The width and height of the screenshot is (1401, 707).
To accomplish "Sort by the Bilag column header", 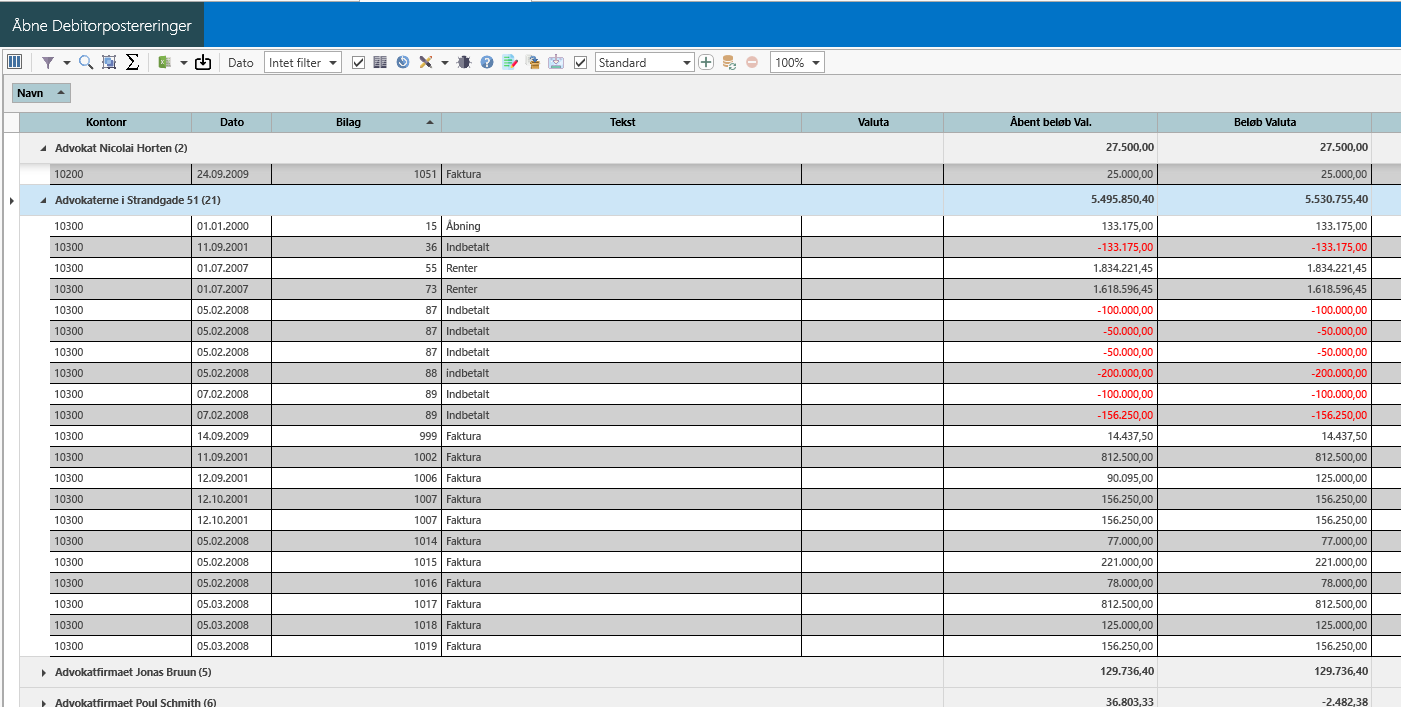I will tap(356, 122).
